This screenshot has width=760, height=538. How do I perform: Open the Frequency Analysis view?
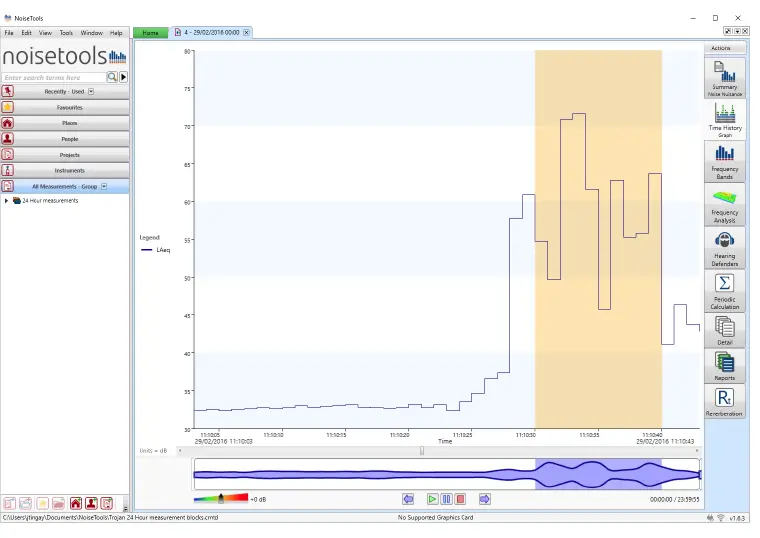[725, 205]
